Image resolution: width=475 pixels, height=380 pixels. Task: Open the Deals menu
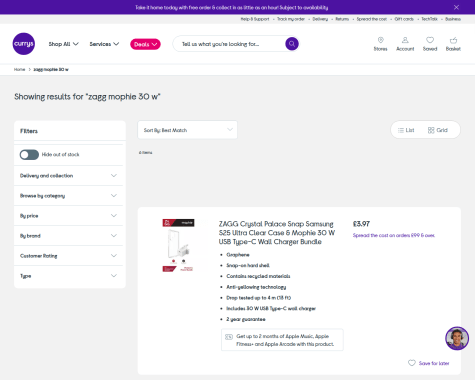tap(145, 44)
